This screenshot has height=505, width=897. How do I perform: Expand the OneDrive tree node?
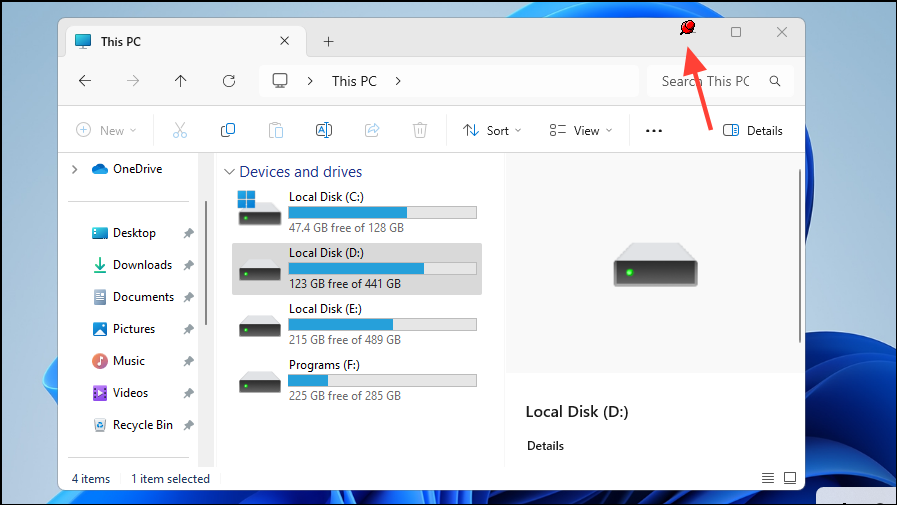click(x=74, y=169)
